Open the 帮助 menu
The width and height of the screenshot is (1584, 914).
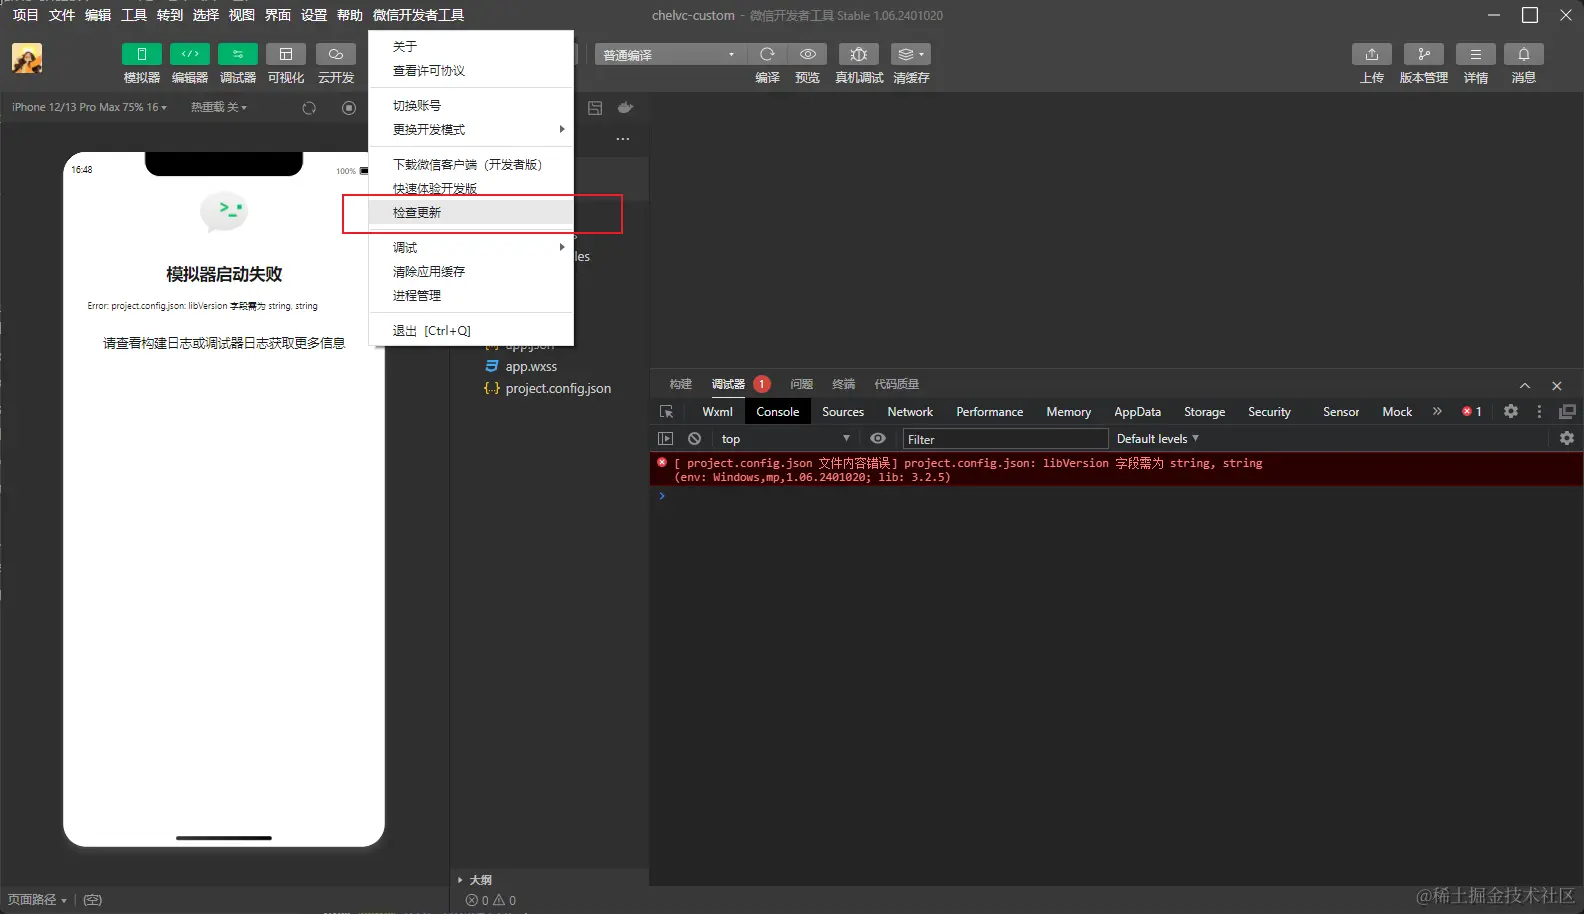(x=350, y=15)
